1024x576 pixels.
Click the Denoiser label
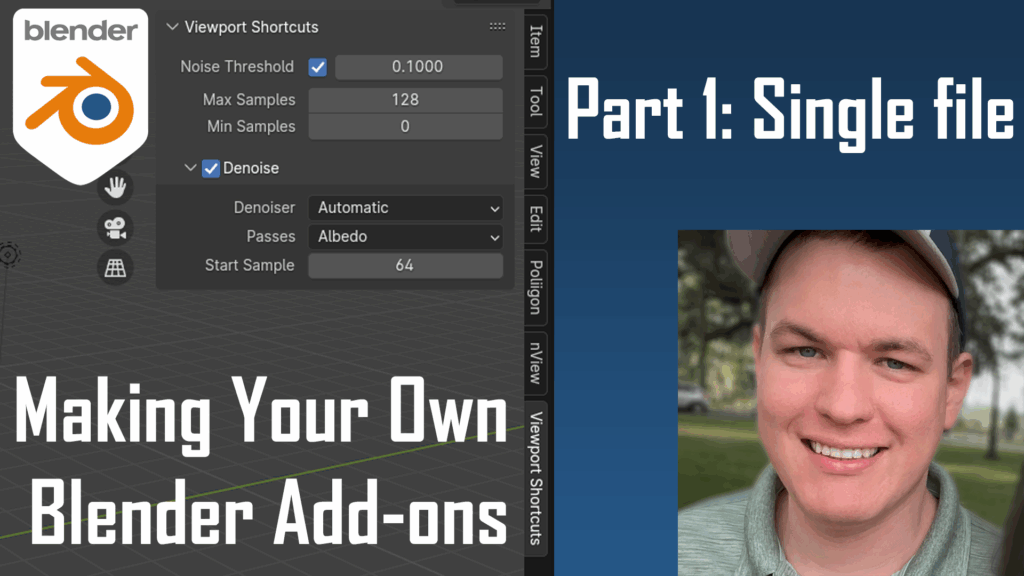pos(264,208)
